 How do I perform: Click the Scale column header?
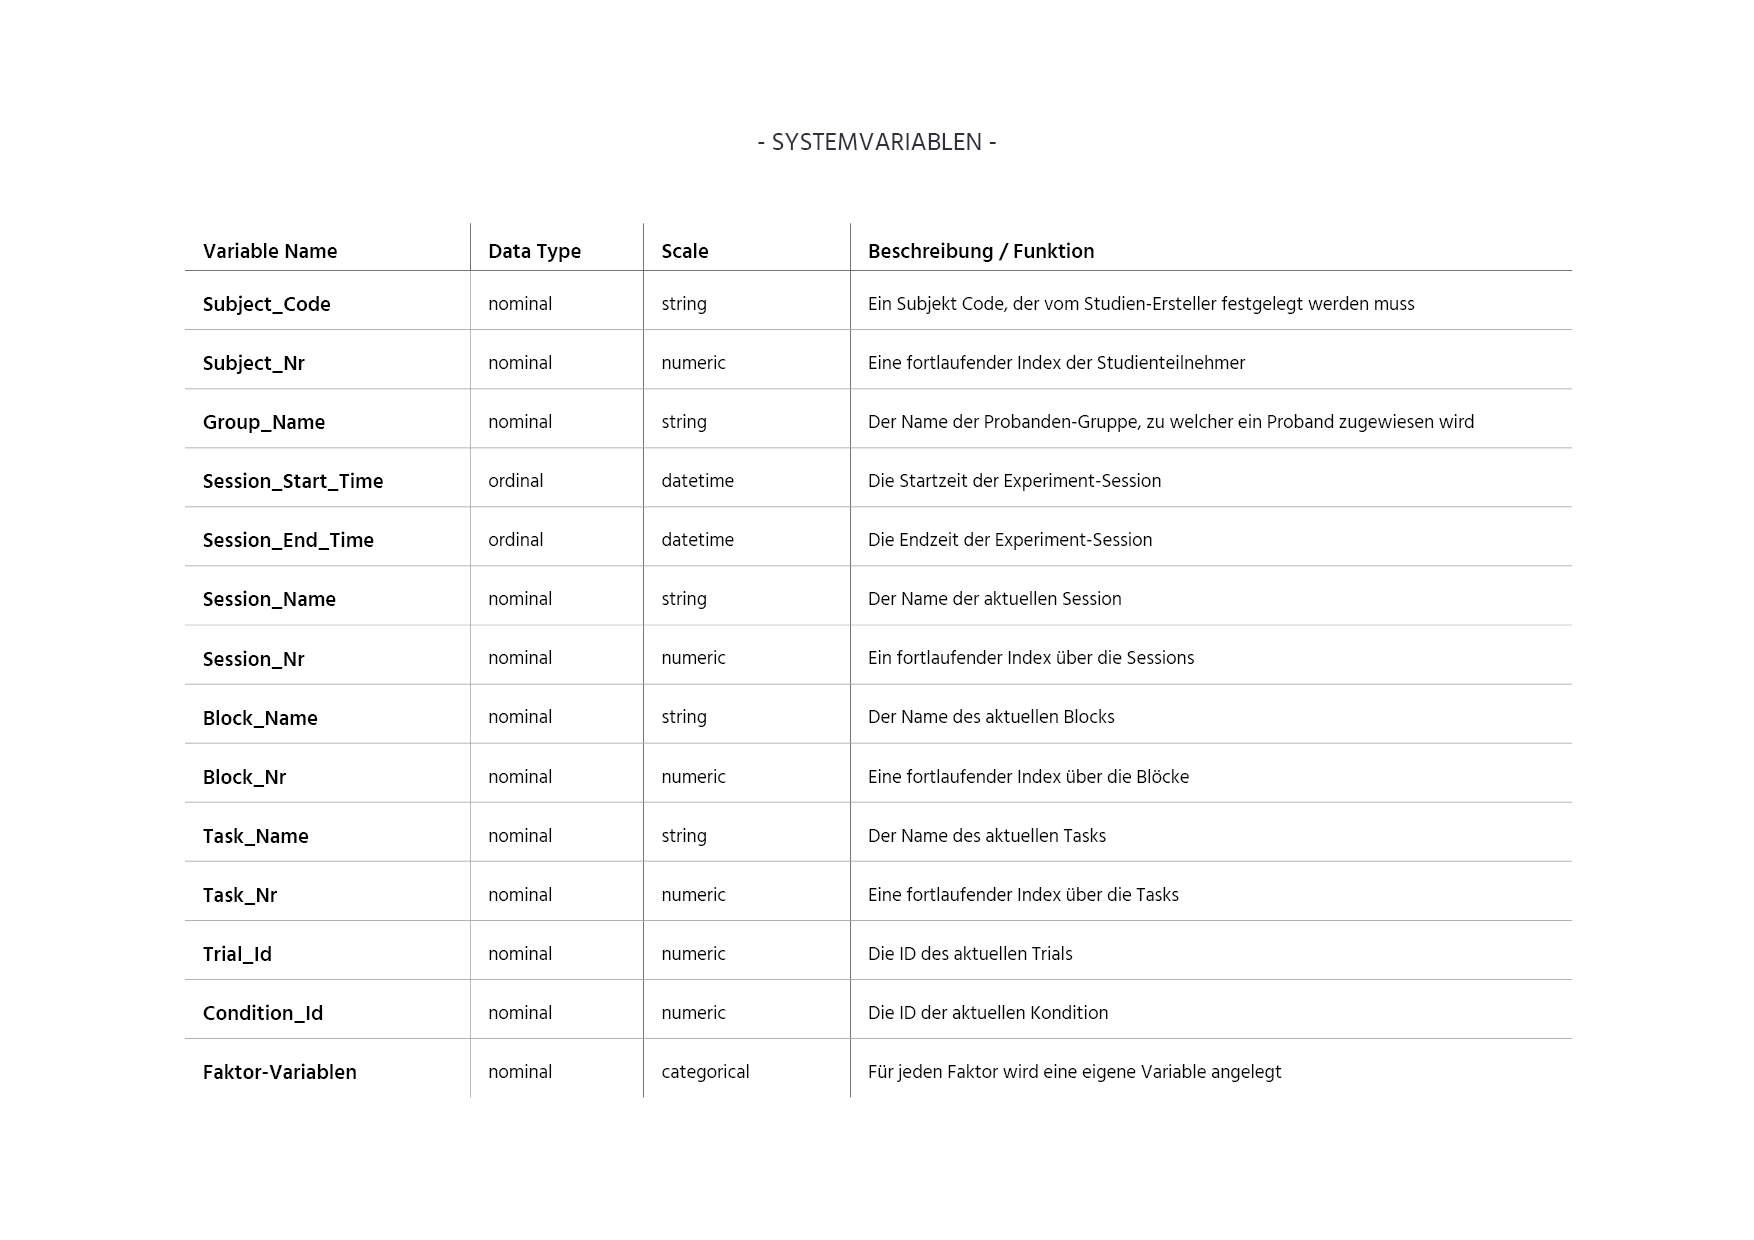coord(685,251)
